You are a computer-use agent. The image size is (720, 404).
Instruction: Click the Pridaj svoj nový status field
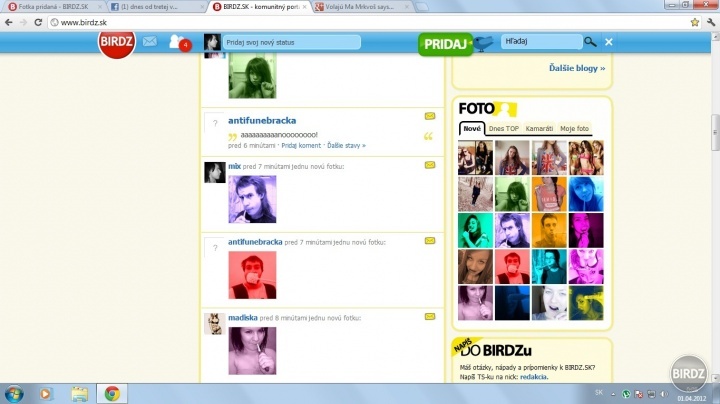coord(292,42)
